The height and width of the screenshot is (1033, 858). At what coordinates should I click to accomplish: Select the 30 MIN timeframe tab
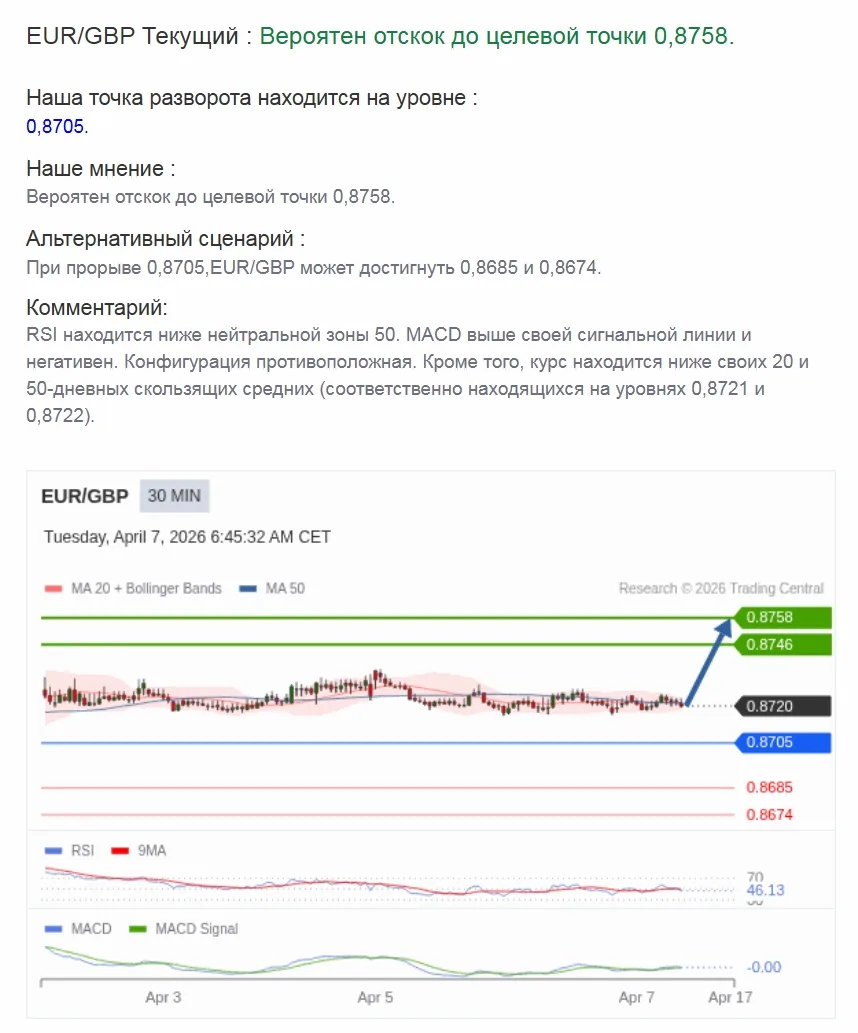point(175,496)
